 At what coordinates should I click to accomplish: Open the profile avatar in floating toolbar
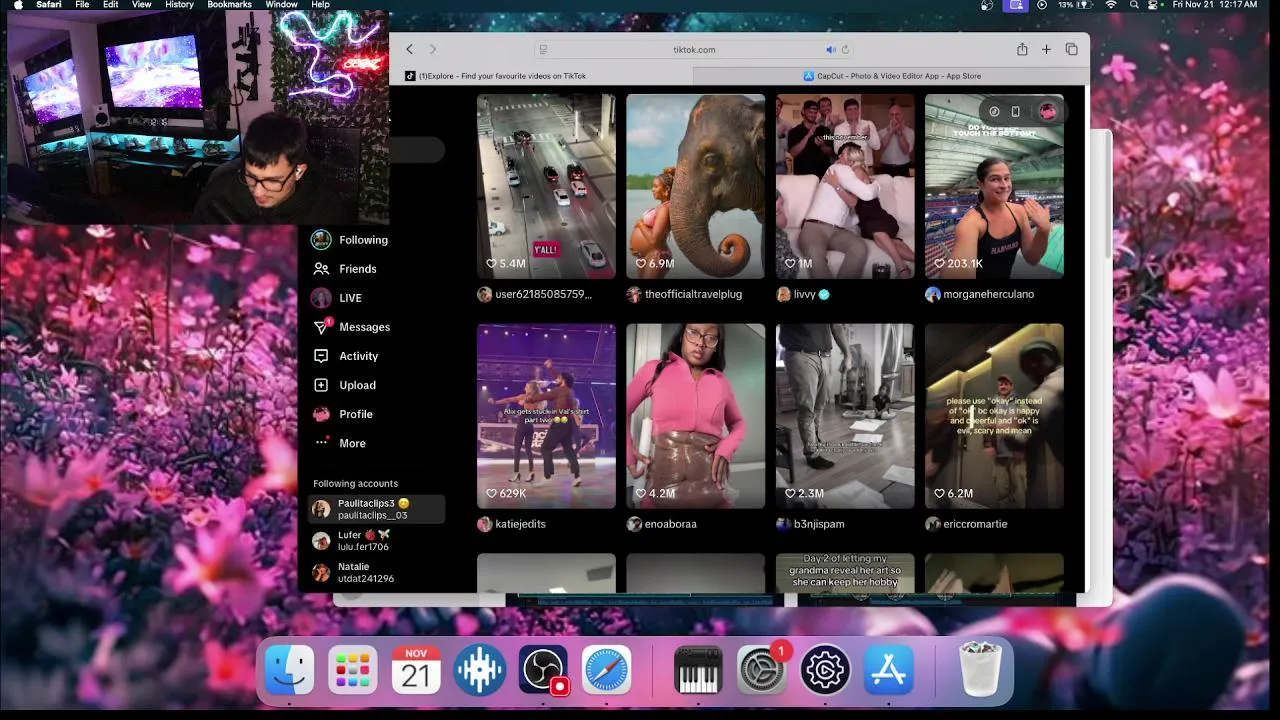coord(1047,111)
